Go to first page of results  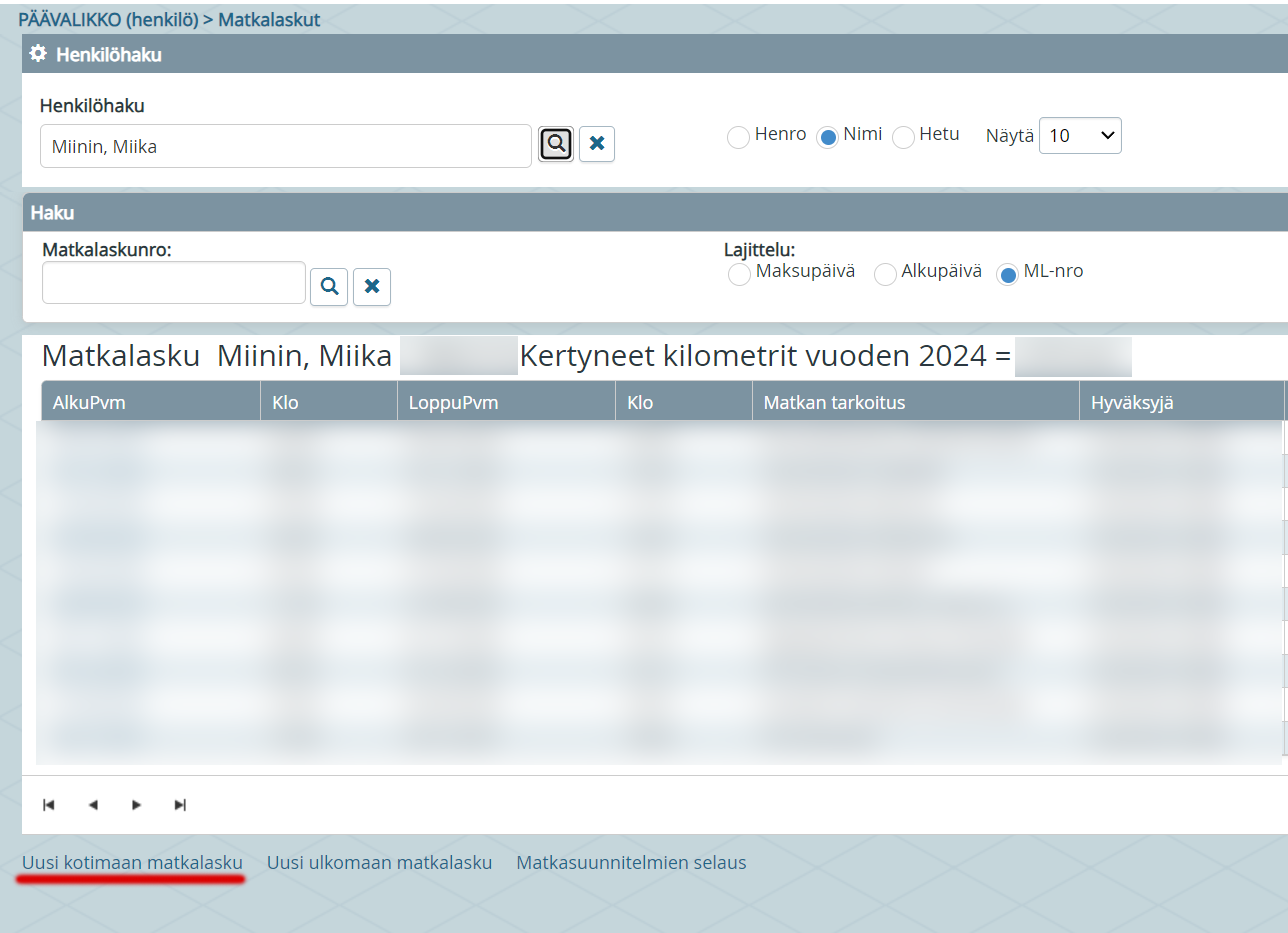pos(49,805)
